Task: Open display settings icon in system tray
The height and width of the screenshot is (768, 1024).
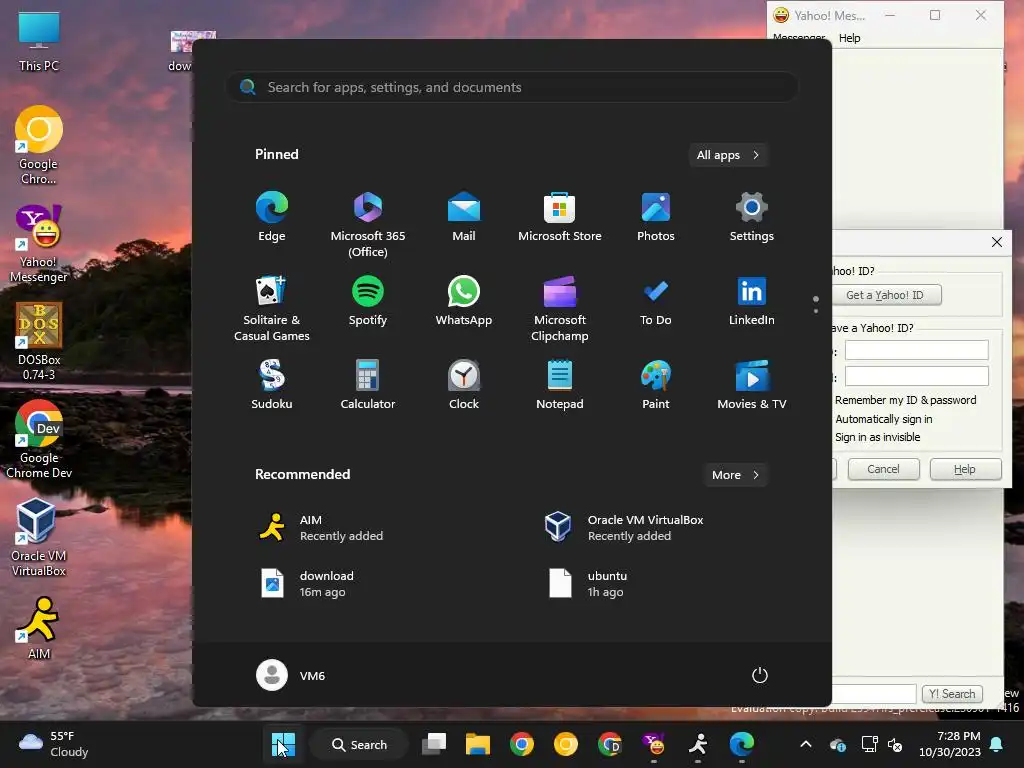Action: pos(870,744)
